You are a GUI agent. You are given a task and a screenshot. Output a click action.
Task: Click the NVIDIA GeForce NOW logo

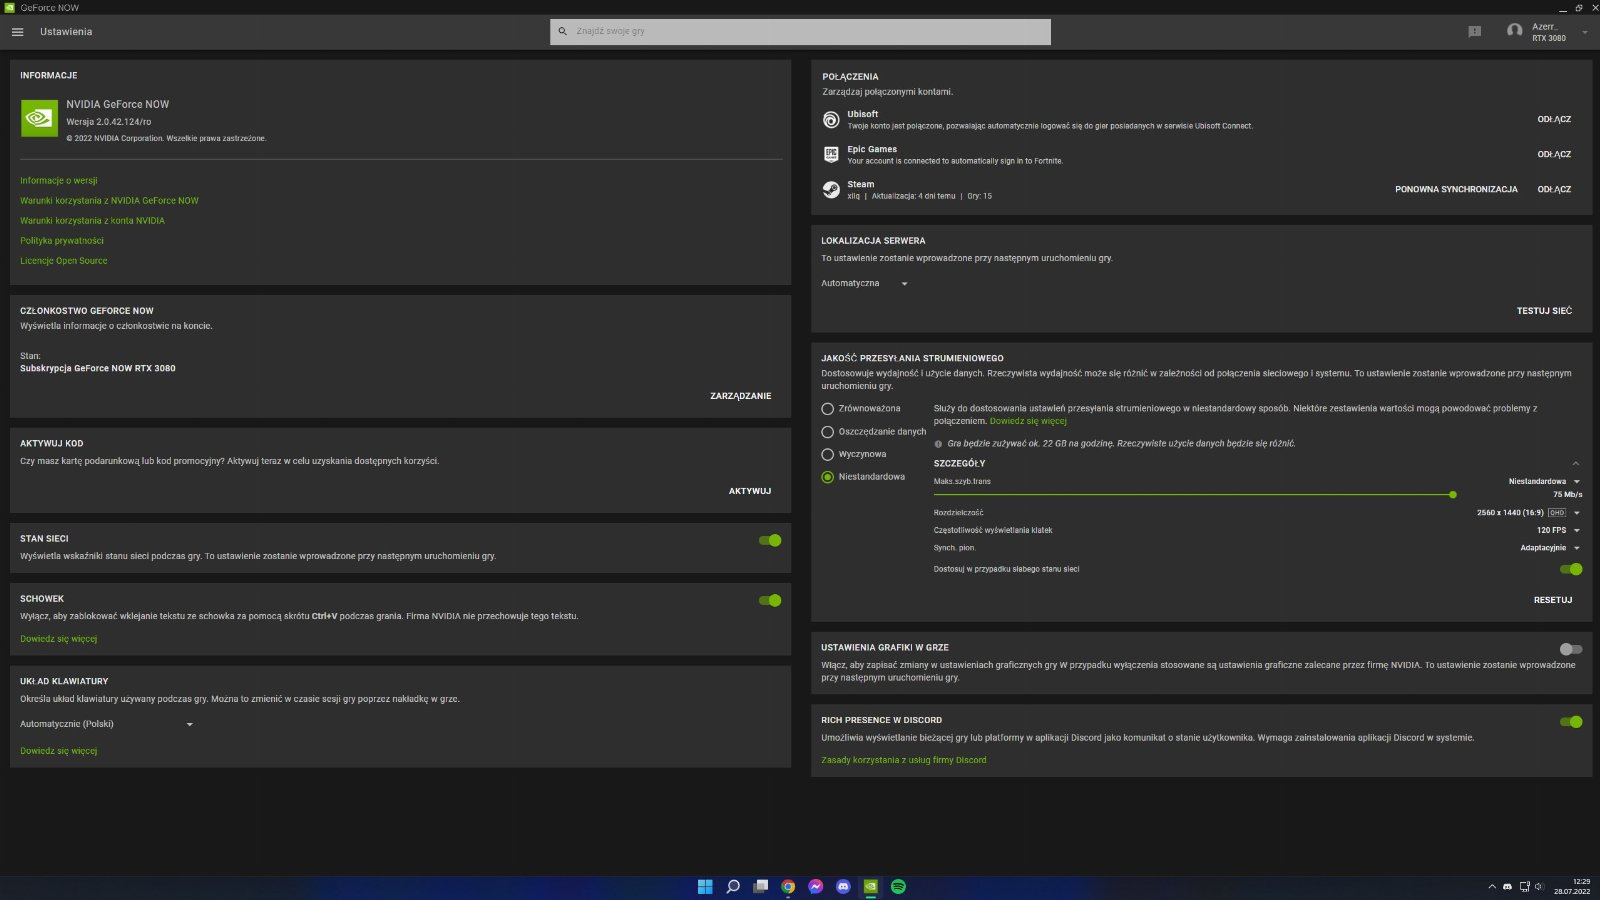[39, 118]
